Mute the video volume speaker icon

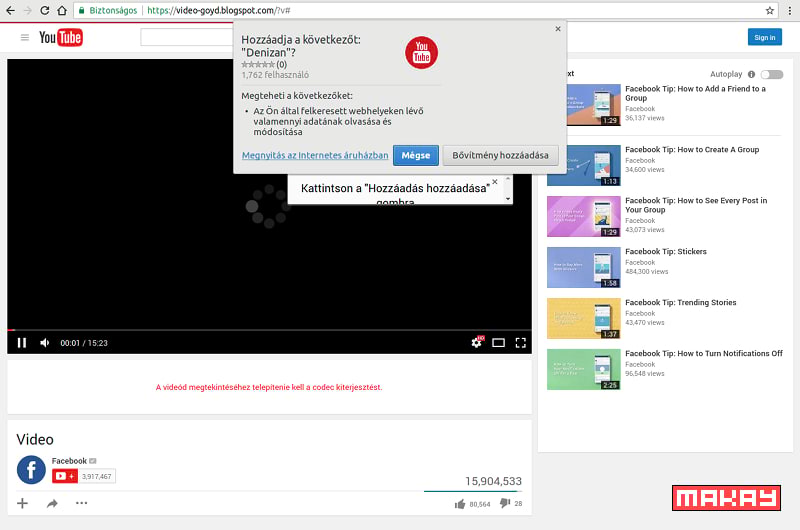[45, 343]
